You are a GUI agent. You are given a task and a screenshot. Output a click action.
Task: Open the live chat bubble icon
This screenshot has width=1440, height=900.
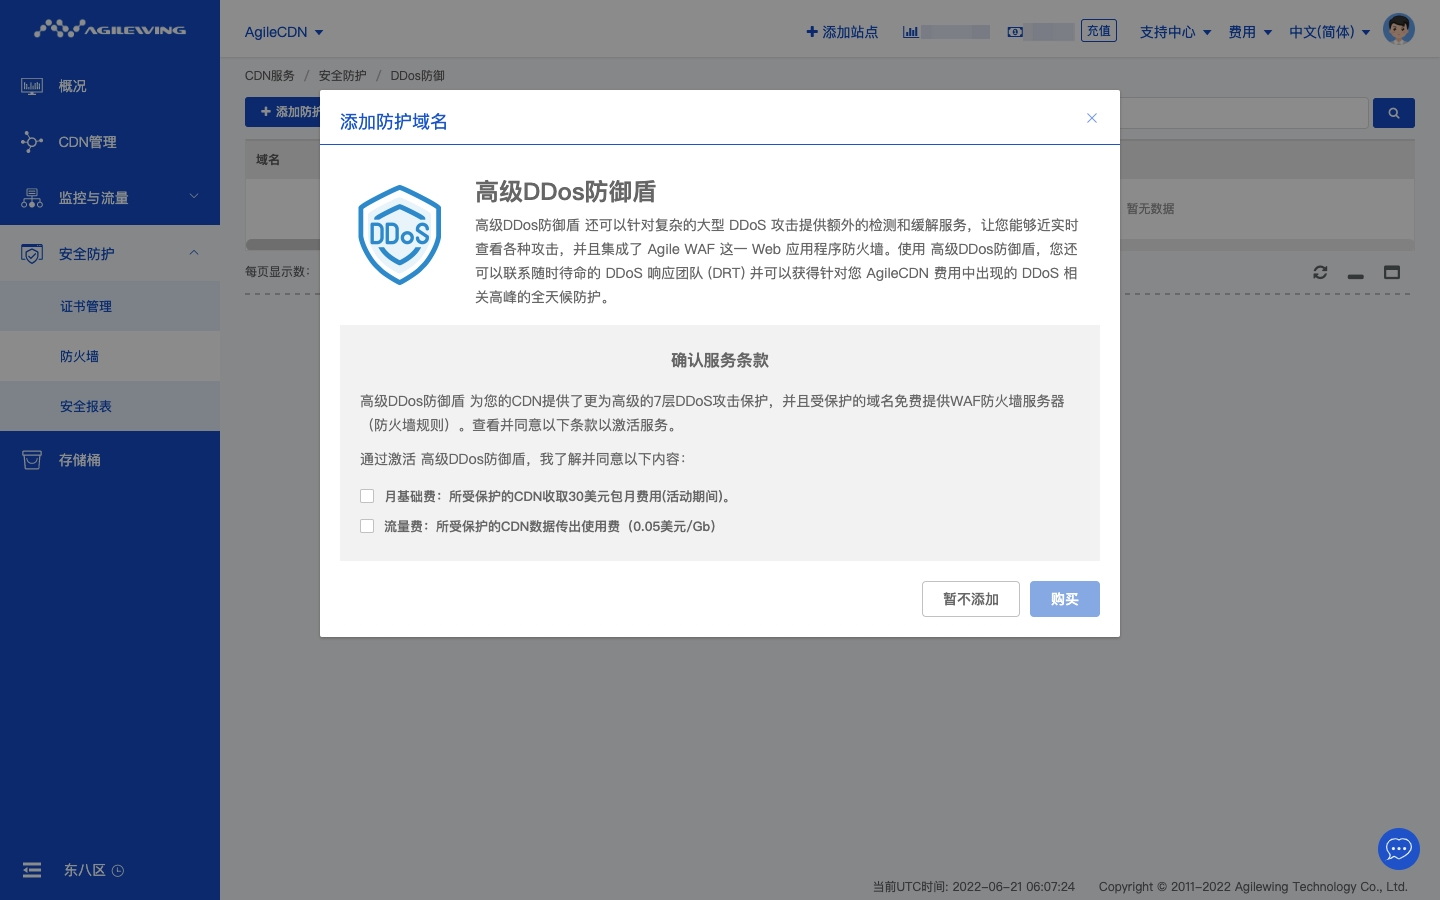coord(1398,849)
